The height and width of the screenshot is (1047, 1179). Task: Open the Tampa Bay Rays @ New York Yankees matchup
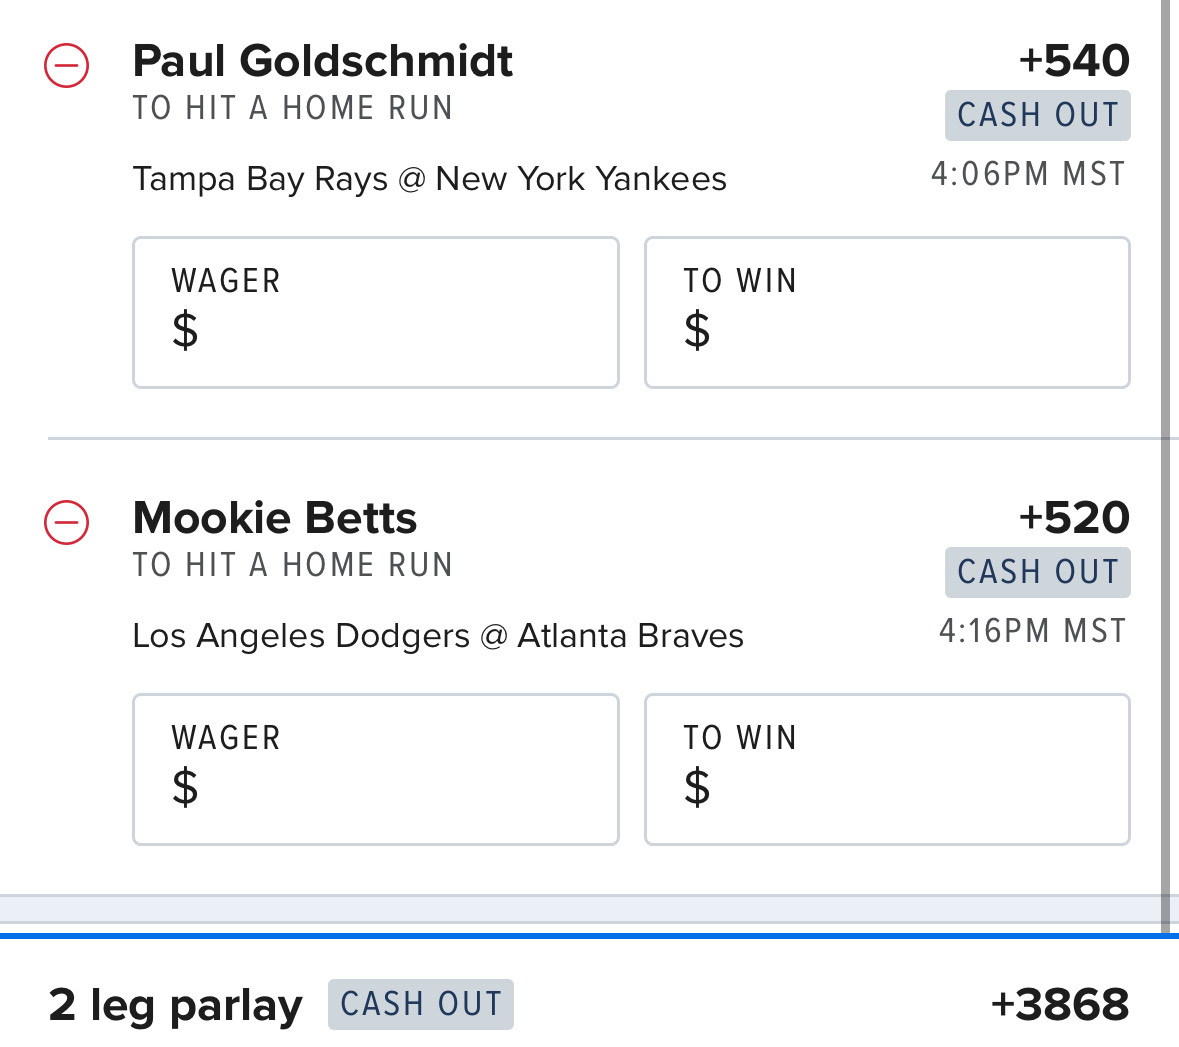pos(429,179)
